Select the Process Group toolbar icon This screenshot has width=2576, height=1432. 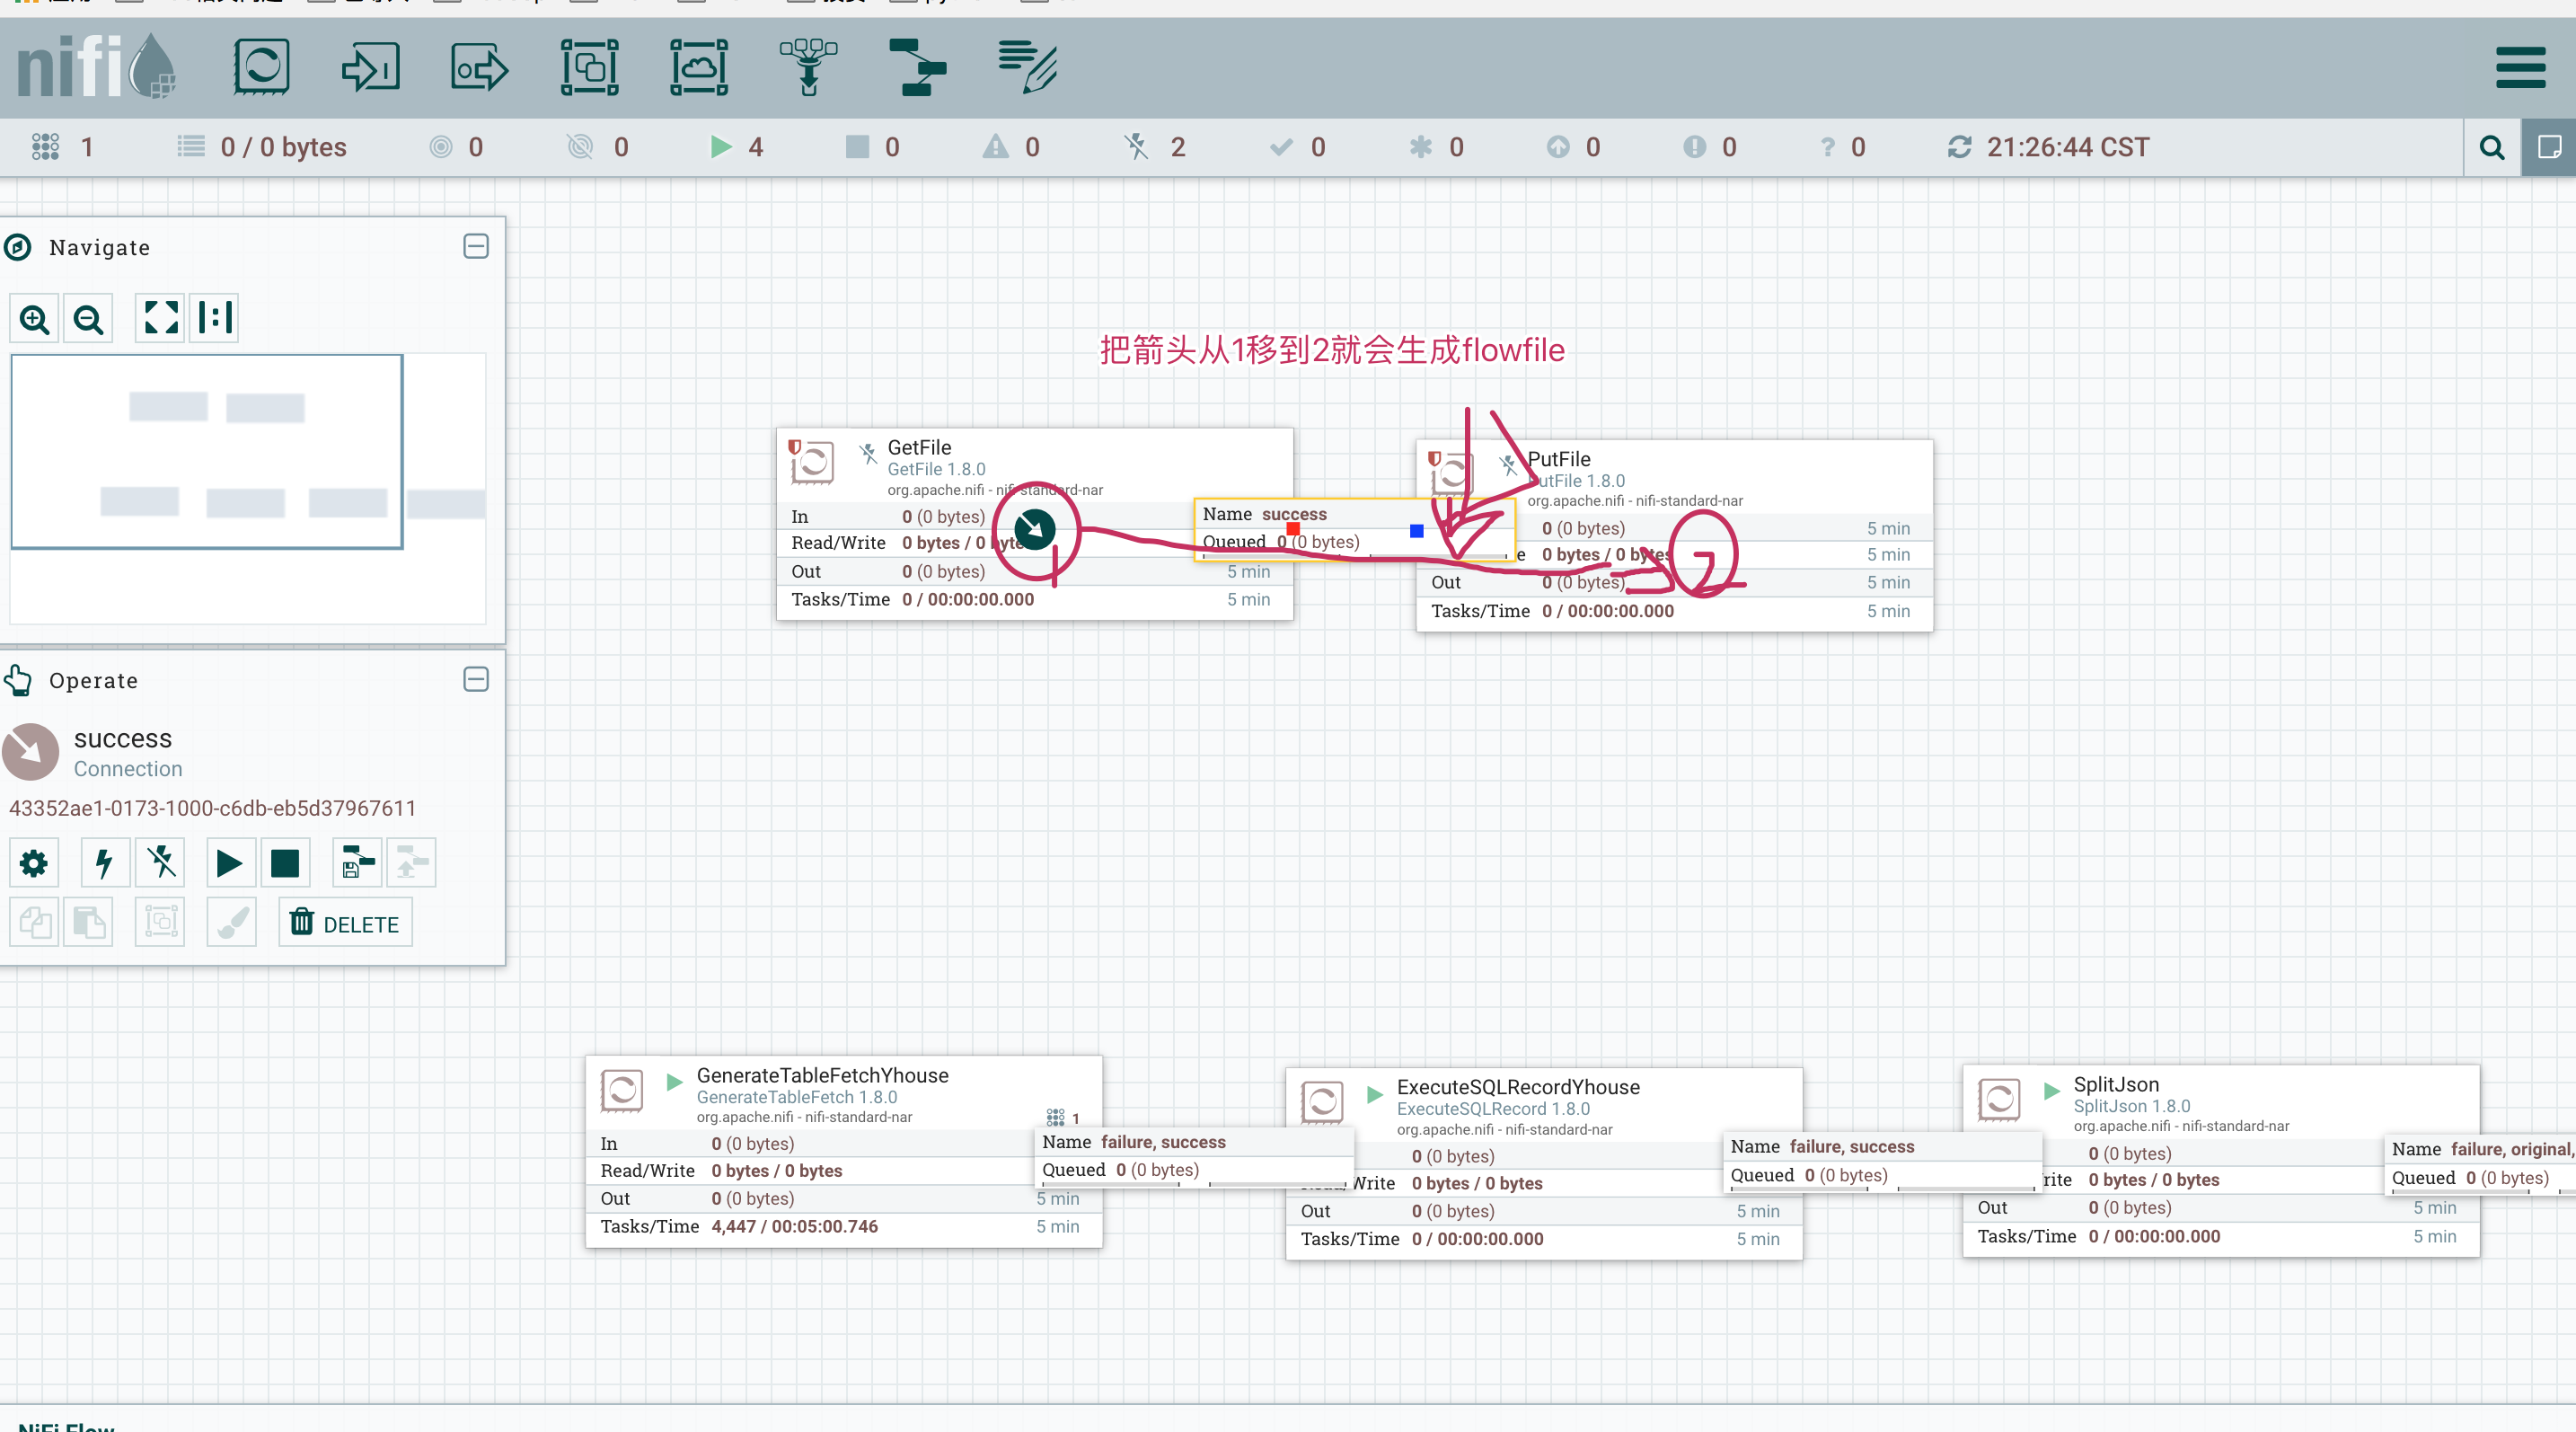(x=589, y=67)
